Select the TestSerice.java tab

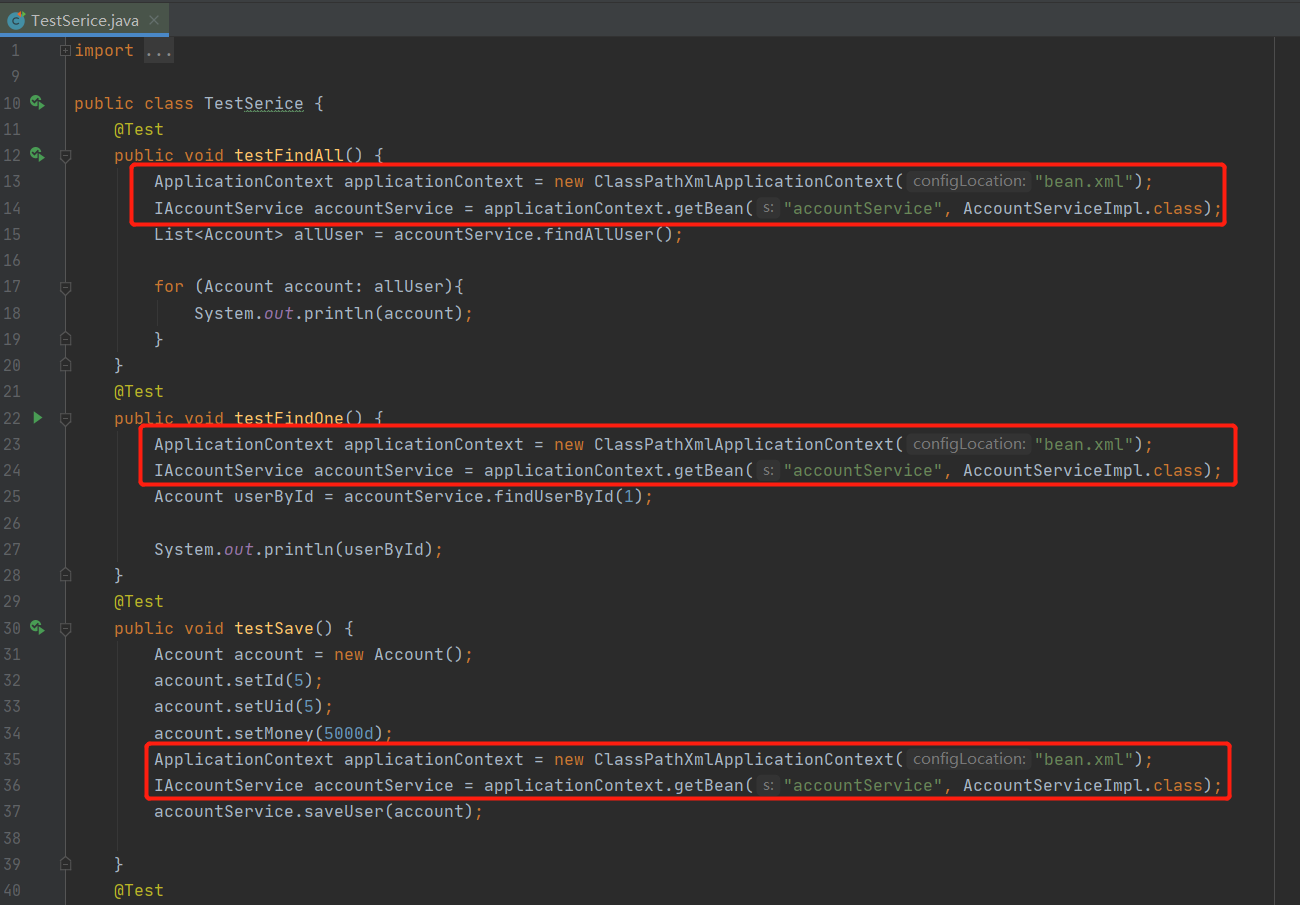[85, 20]
